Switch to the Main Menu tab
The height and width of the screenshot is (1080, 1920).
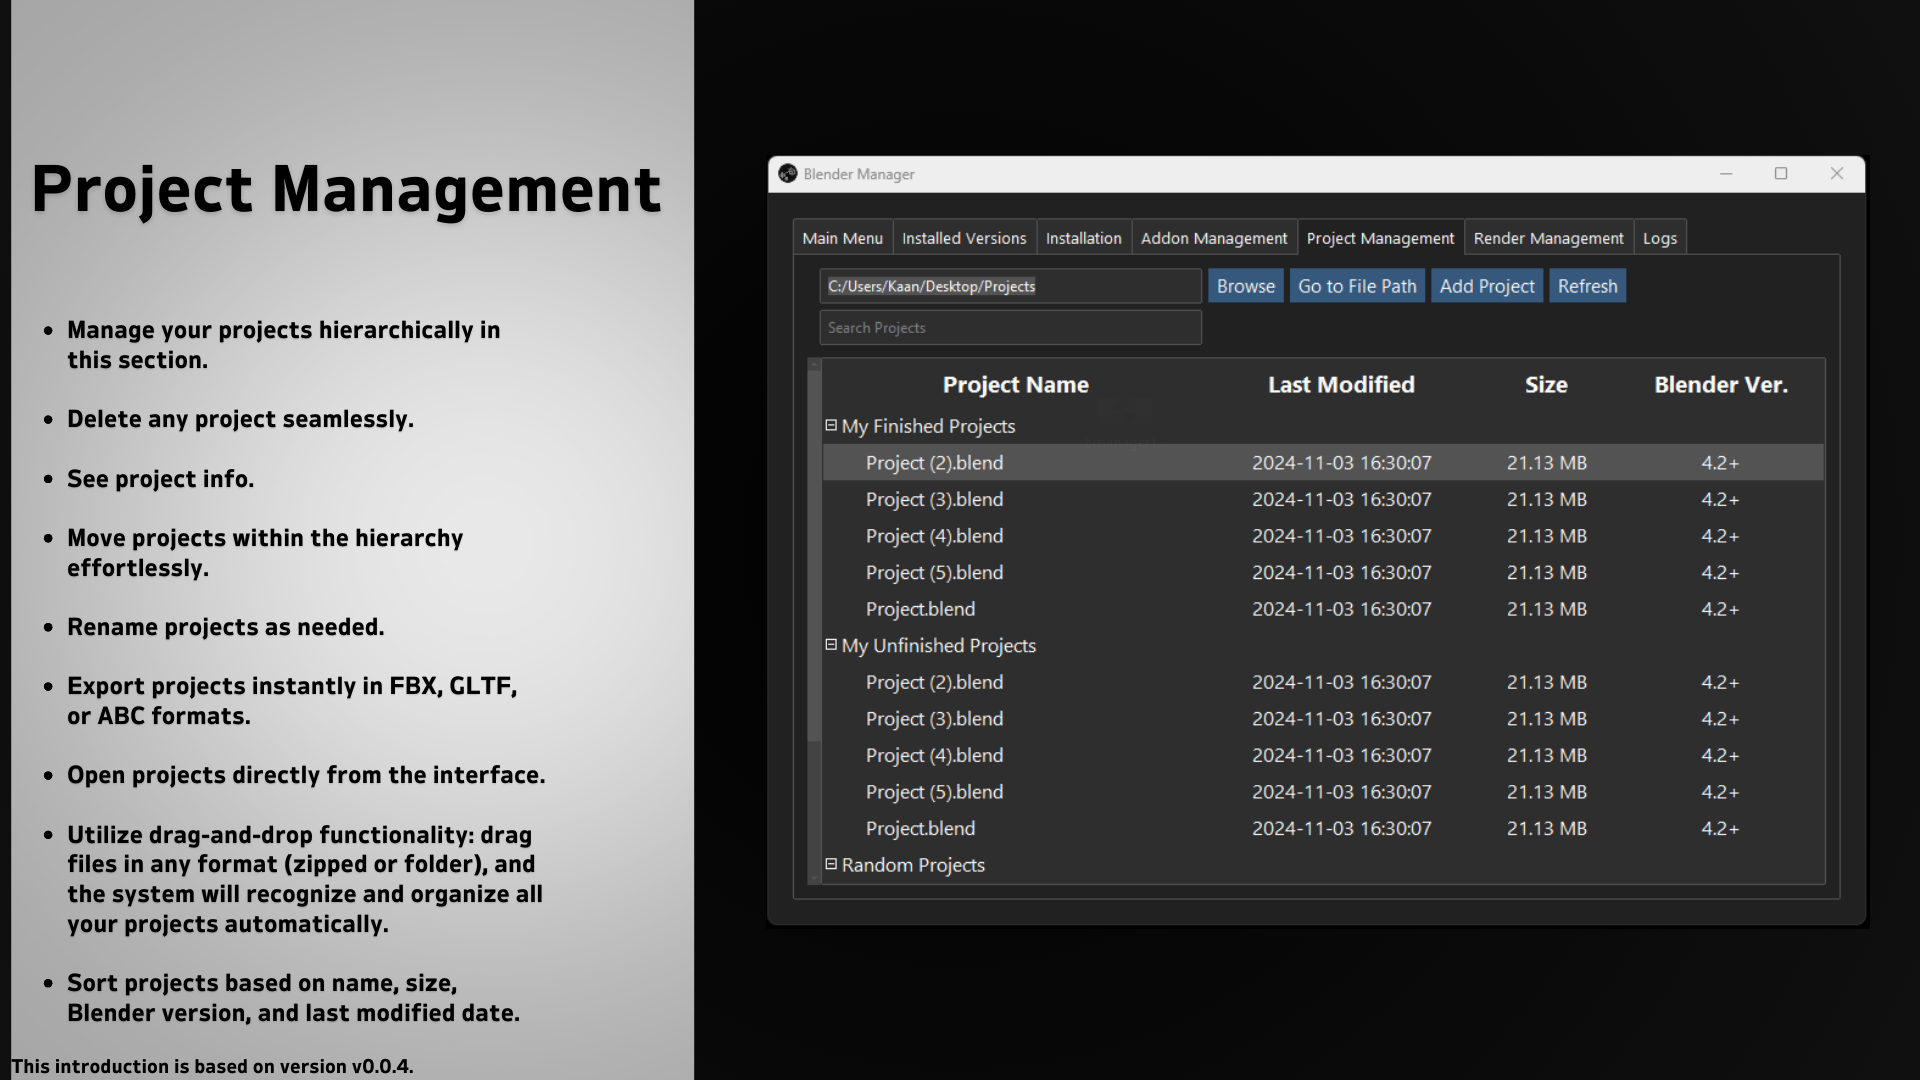coord(842,238)
